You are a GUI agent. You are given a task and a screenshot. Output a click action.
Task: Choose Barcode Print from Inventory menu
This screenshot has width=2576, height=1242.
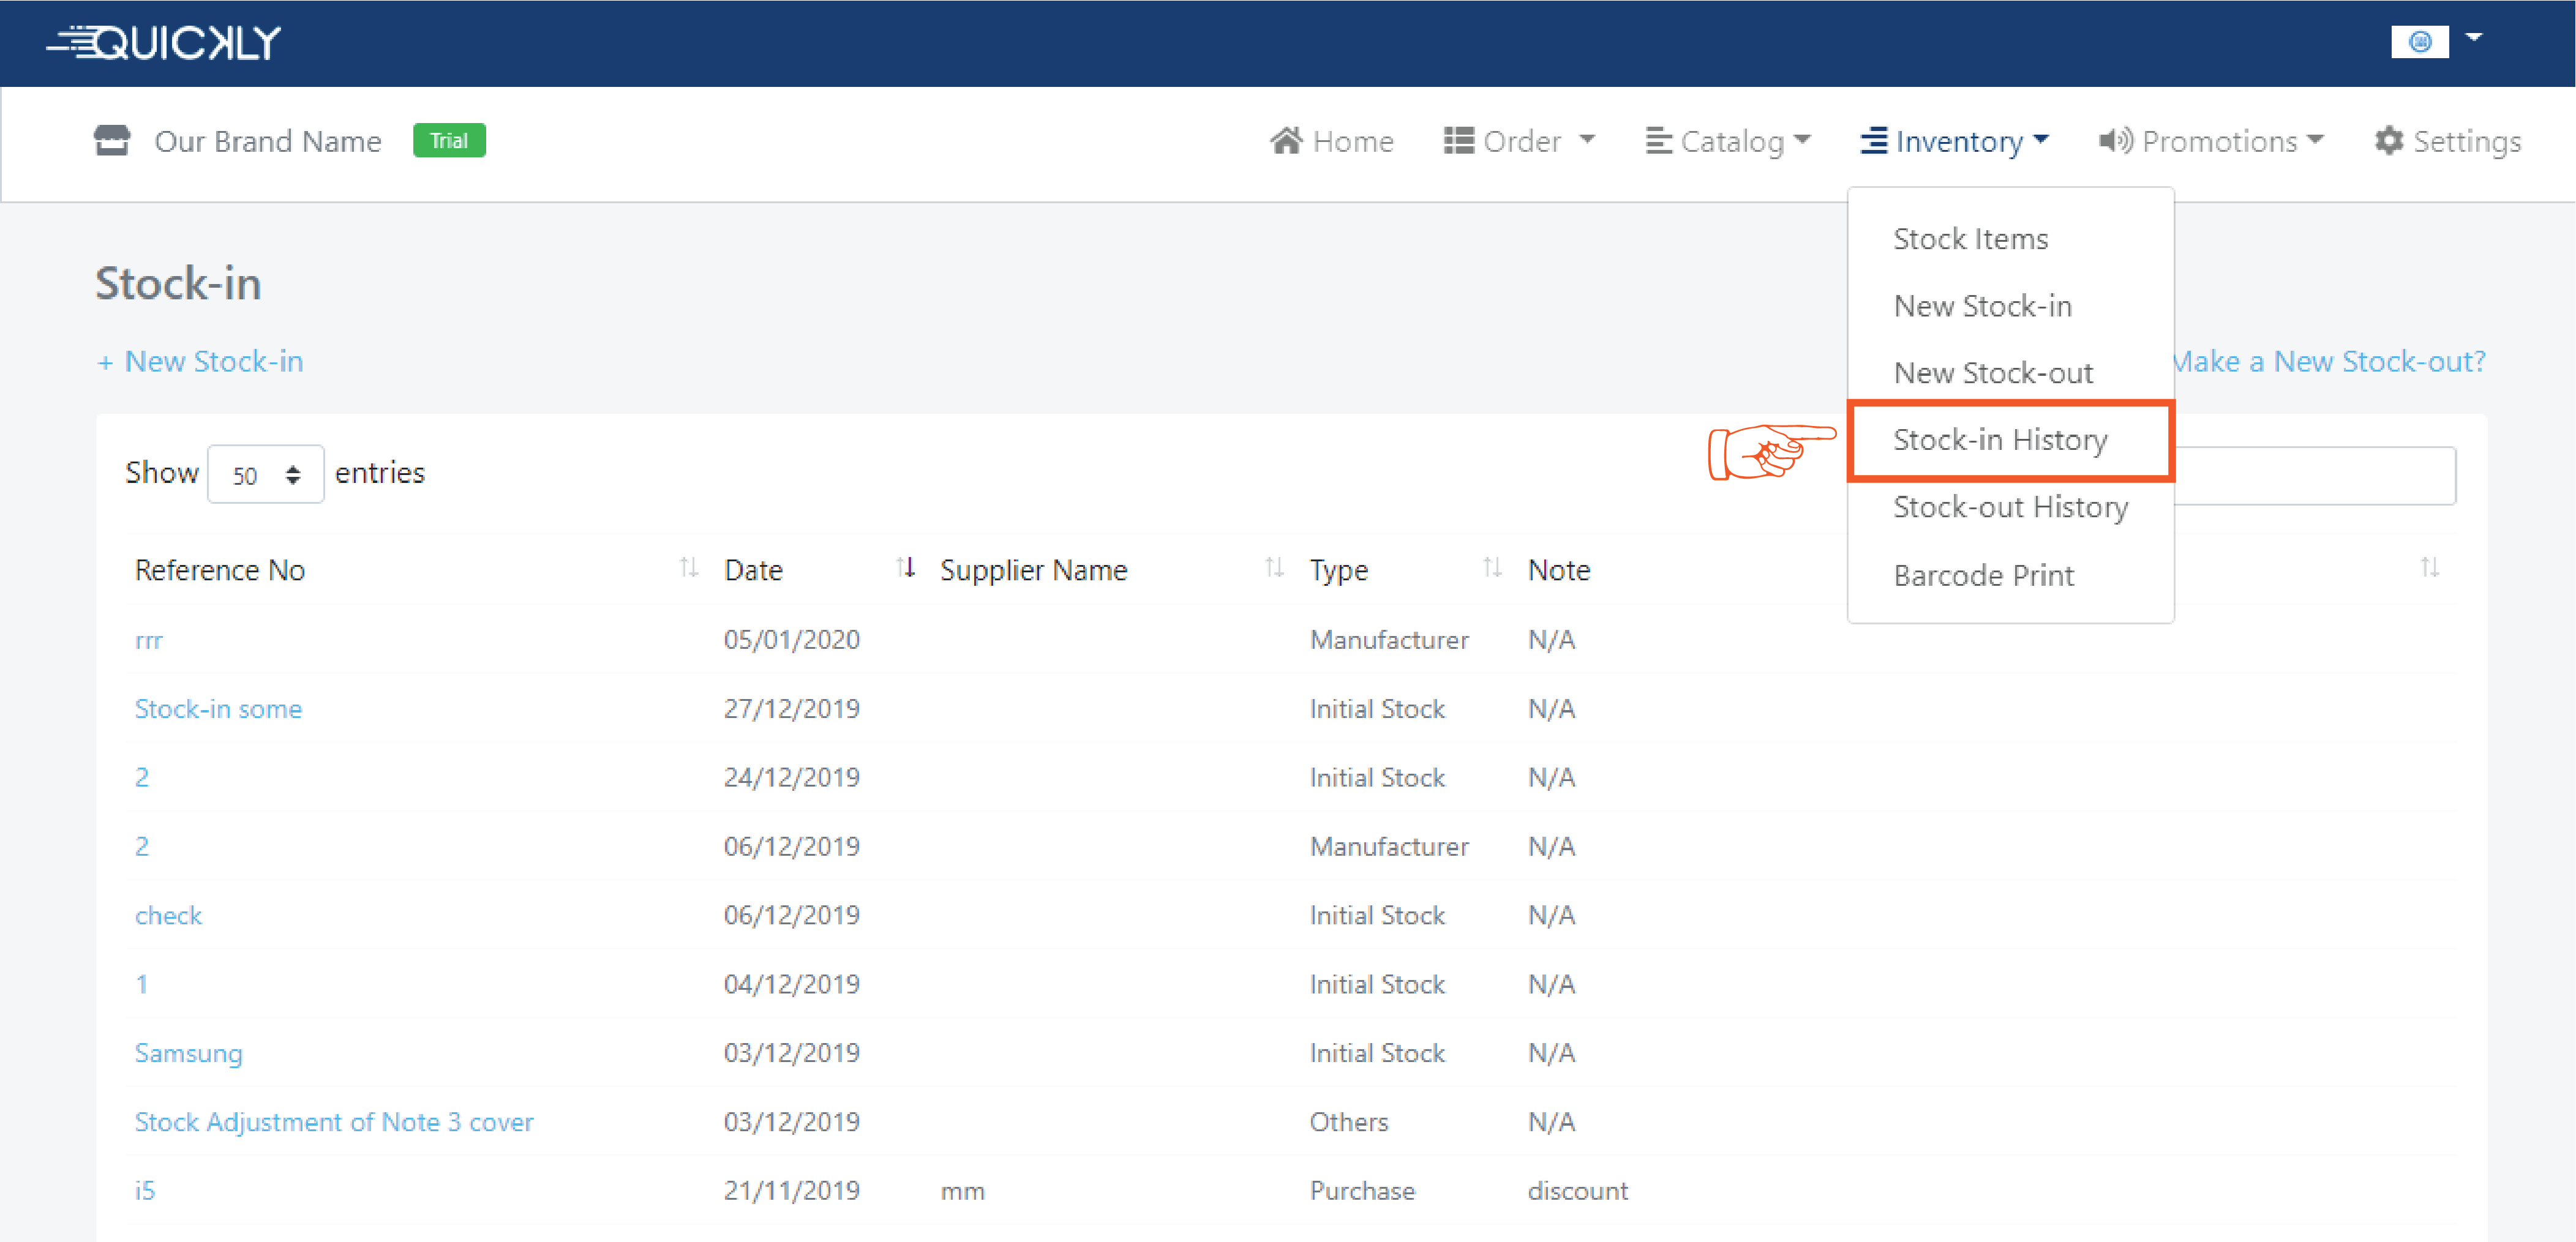coord(1983,575)
